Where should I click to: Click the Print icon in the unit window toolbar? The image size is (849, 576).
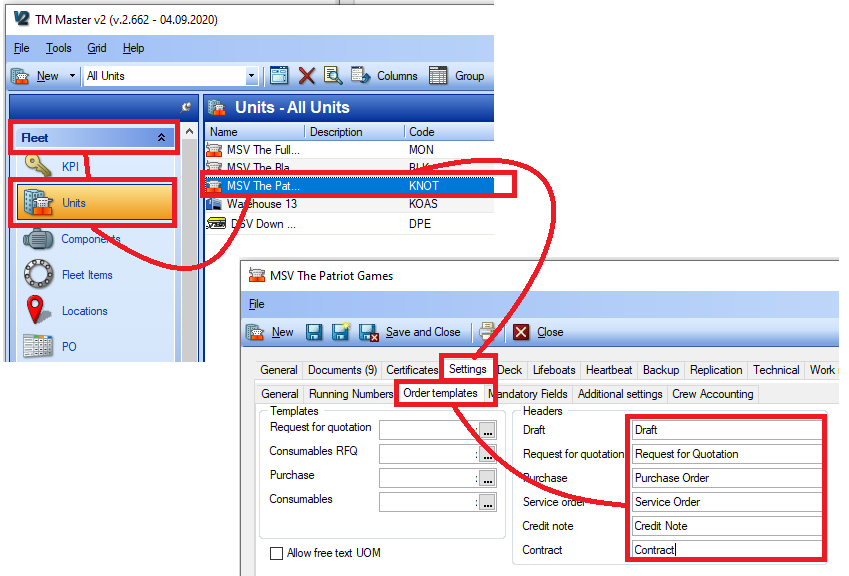[487, 331]
